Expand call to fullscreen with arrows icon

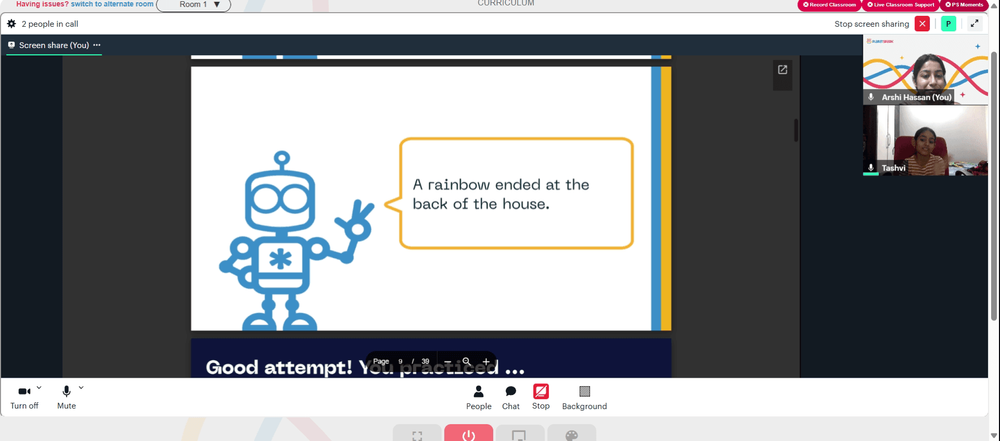(x=974, y=24)
